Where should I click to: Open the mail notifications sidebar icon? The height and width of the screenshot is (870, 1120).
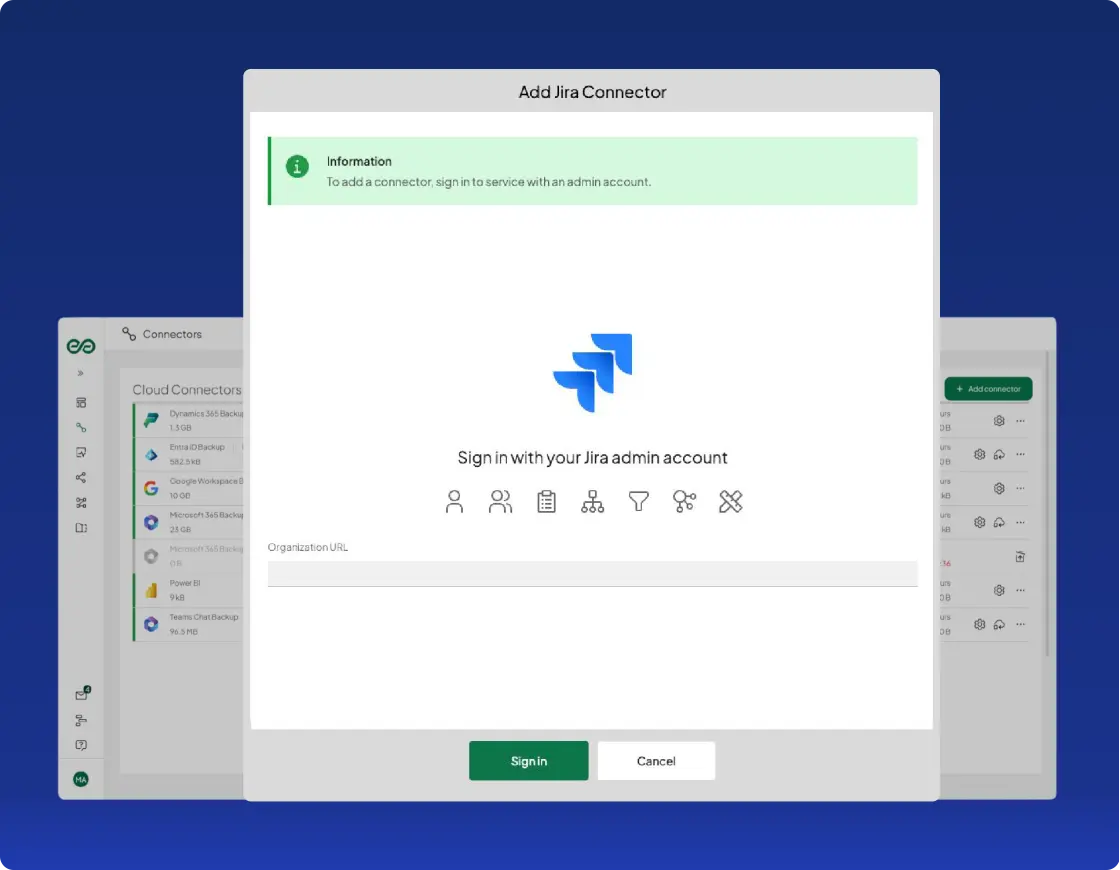coord(82,694)
